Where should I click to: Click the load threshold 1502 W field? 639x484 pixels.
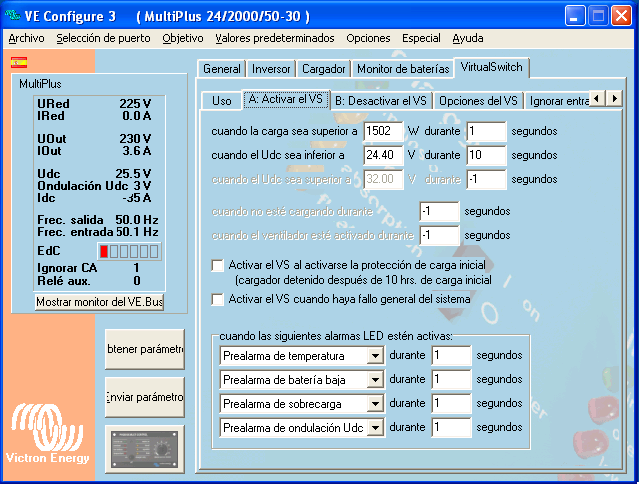click(383, 131)
